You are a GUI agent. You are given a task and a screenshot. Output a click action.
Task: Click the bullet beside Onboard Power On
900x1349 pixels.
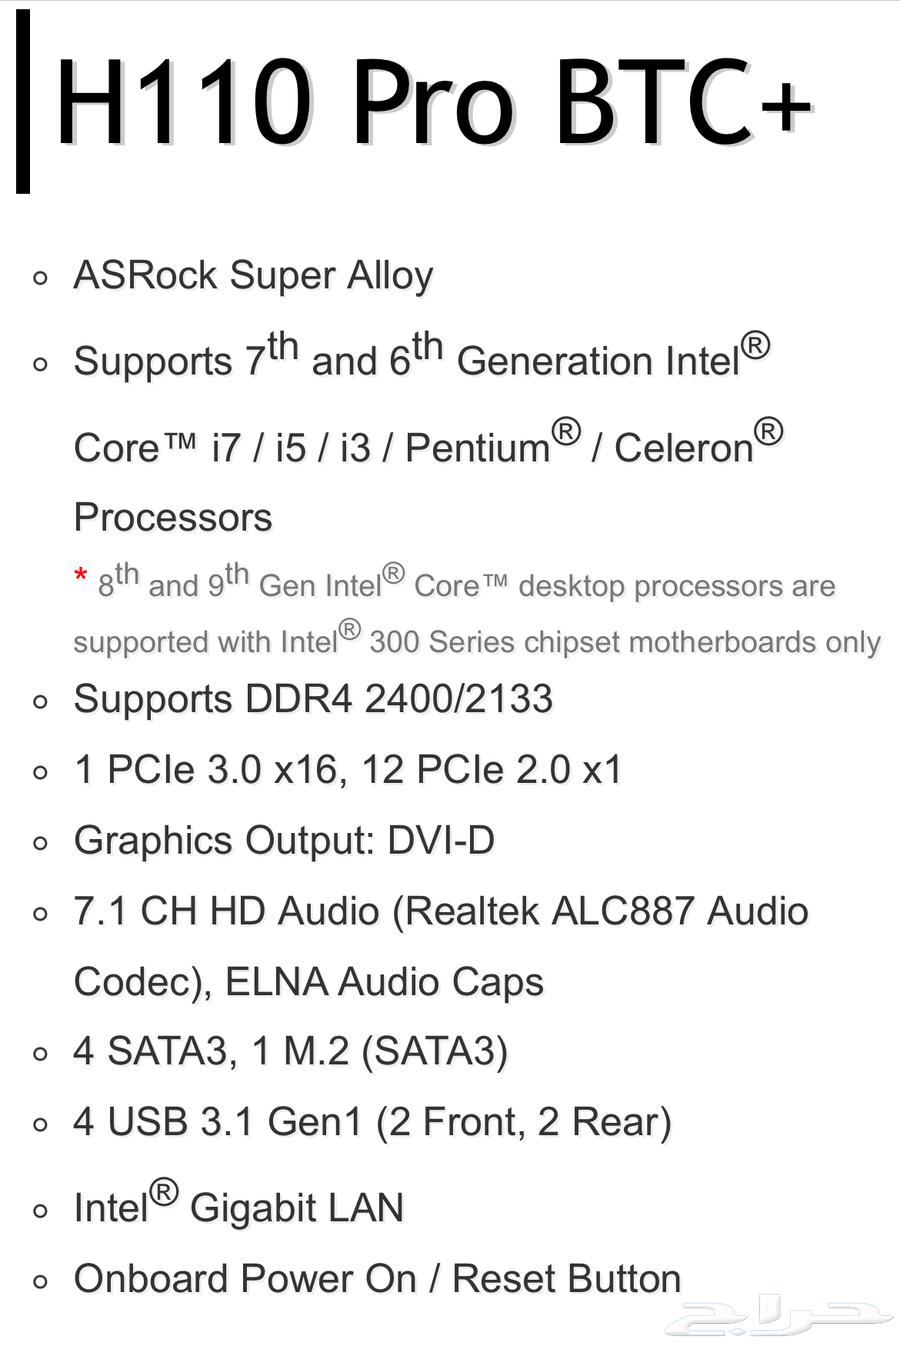pos(41,1282)
